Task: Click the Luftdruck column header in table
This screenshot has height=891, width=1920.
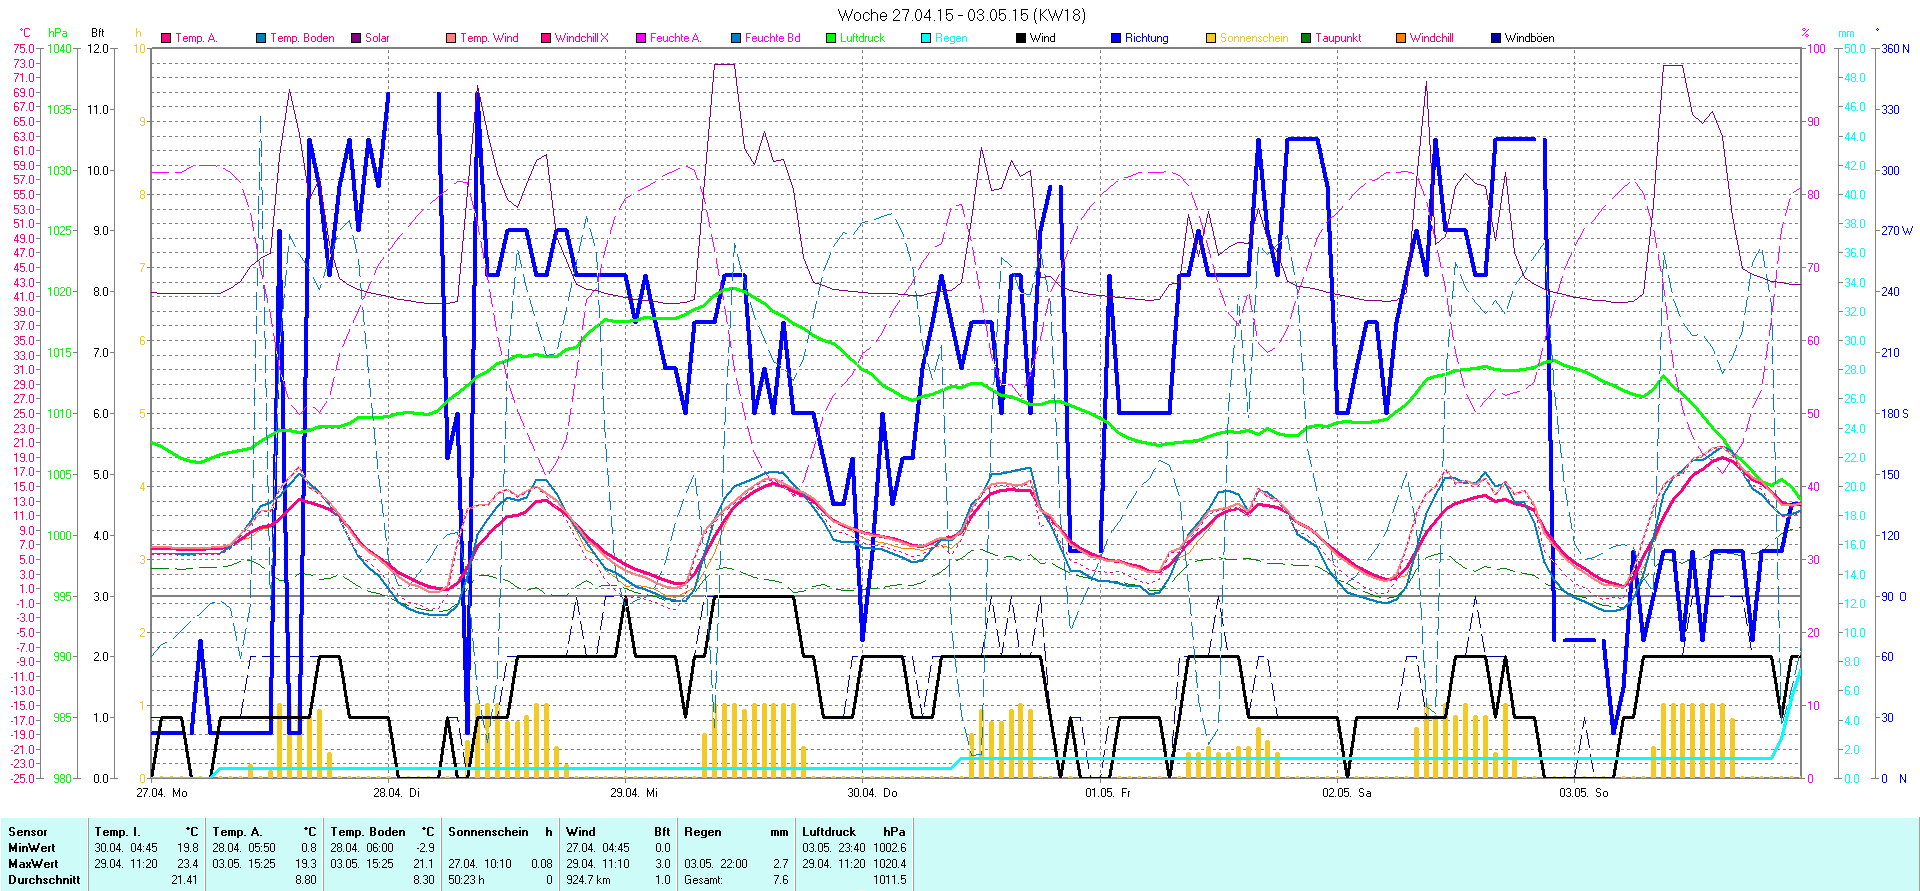Action: pos(829,832)
